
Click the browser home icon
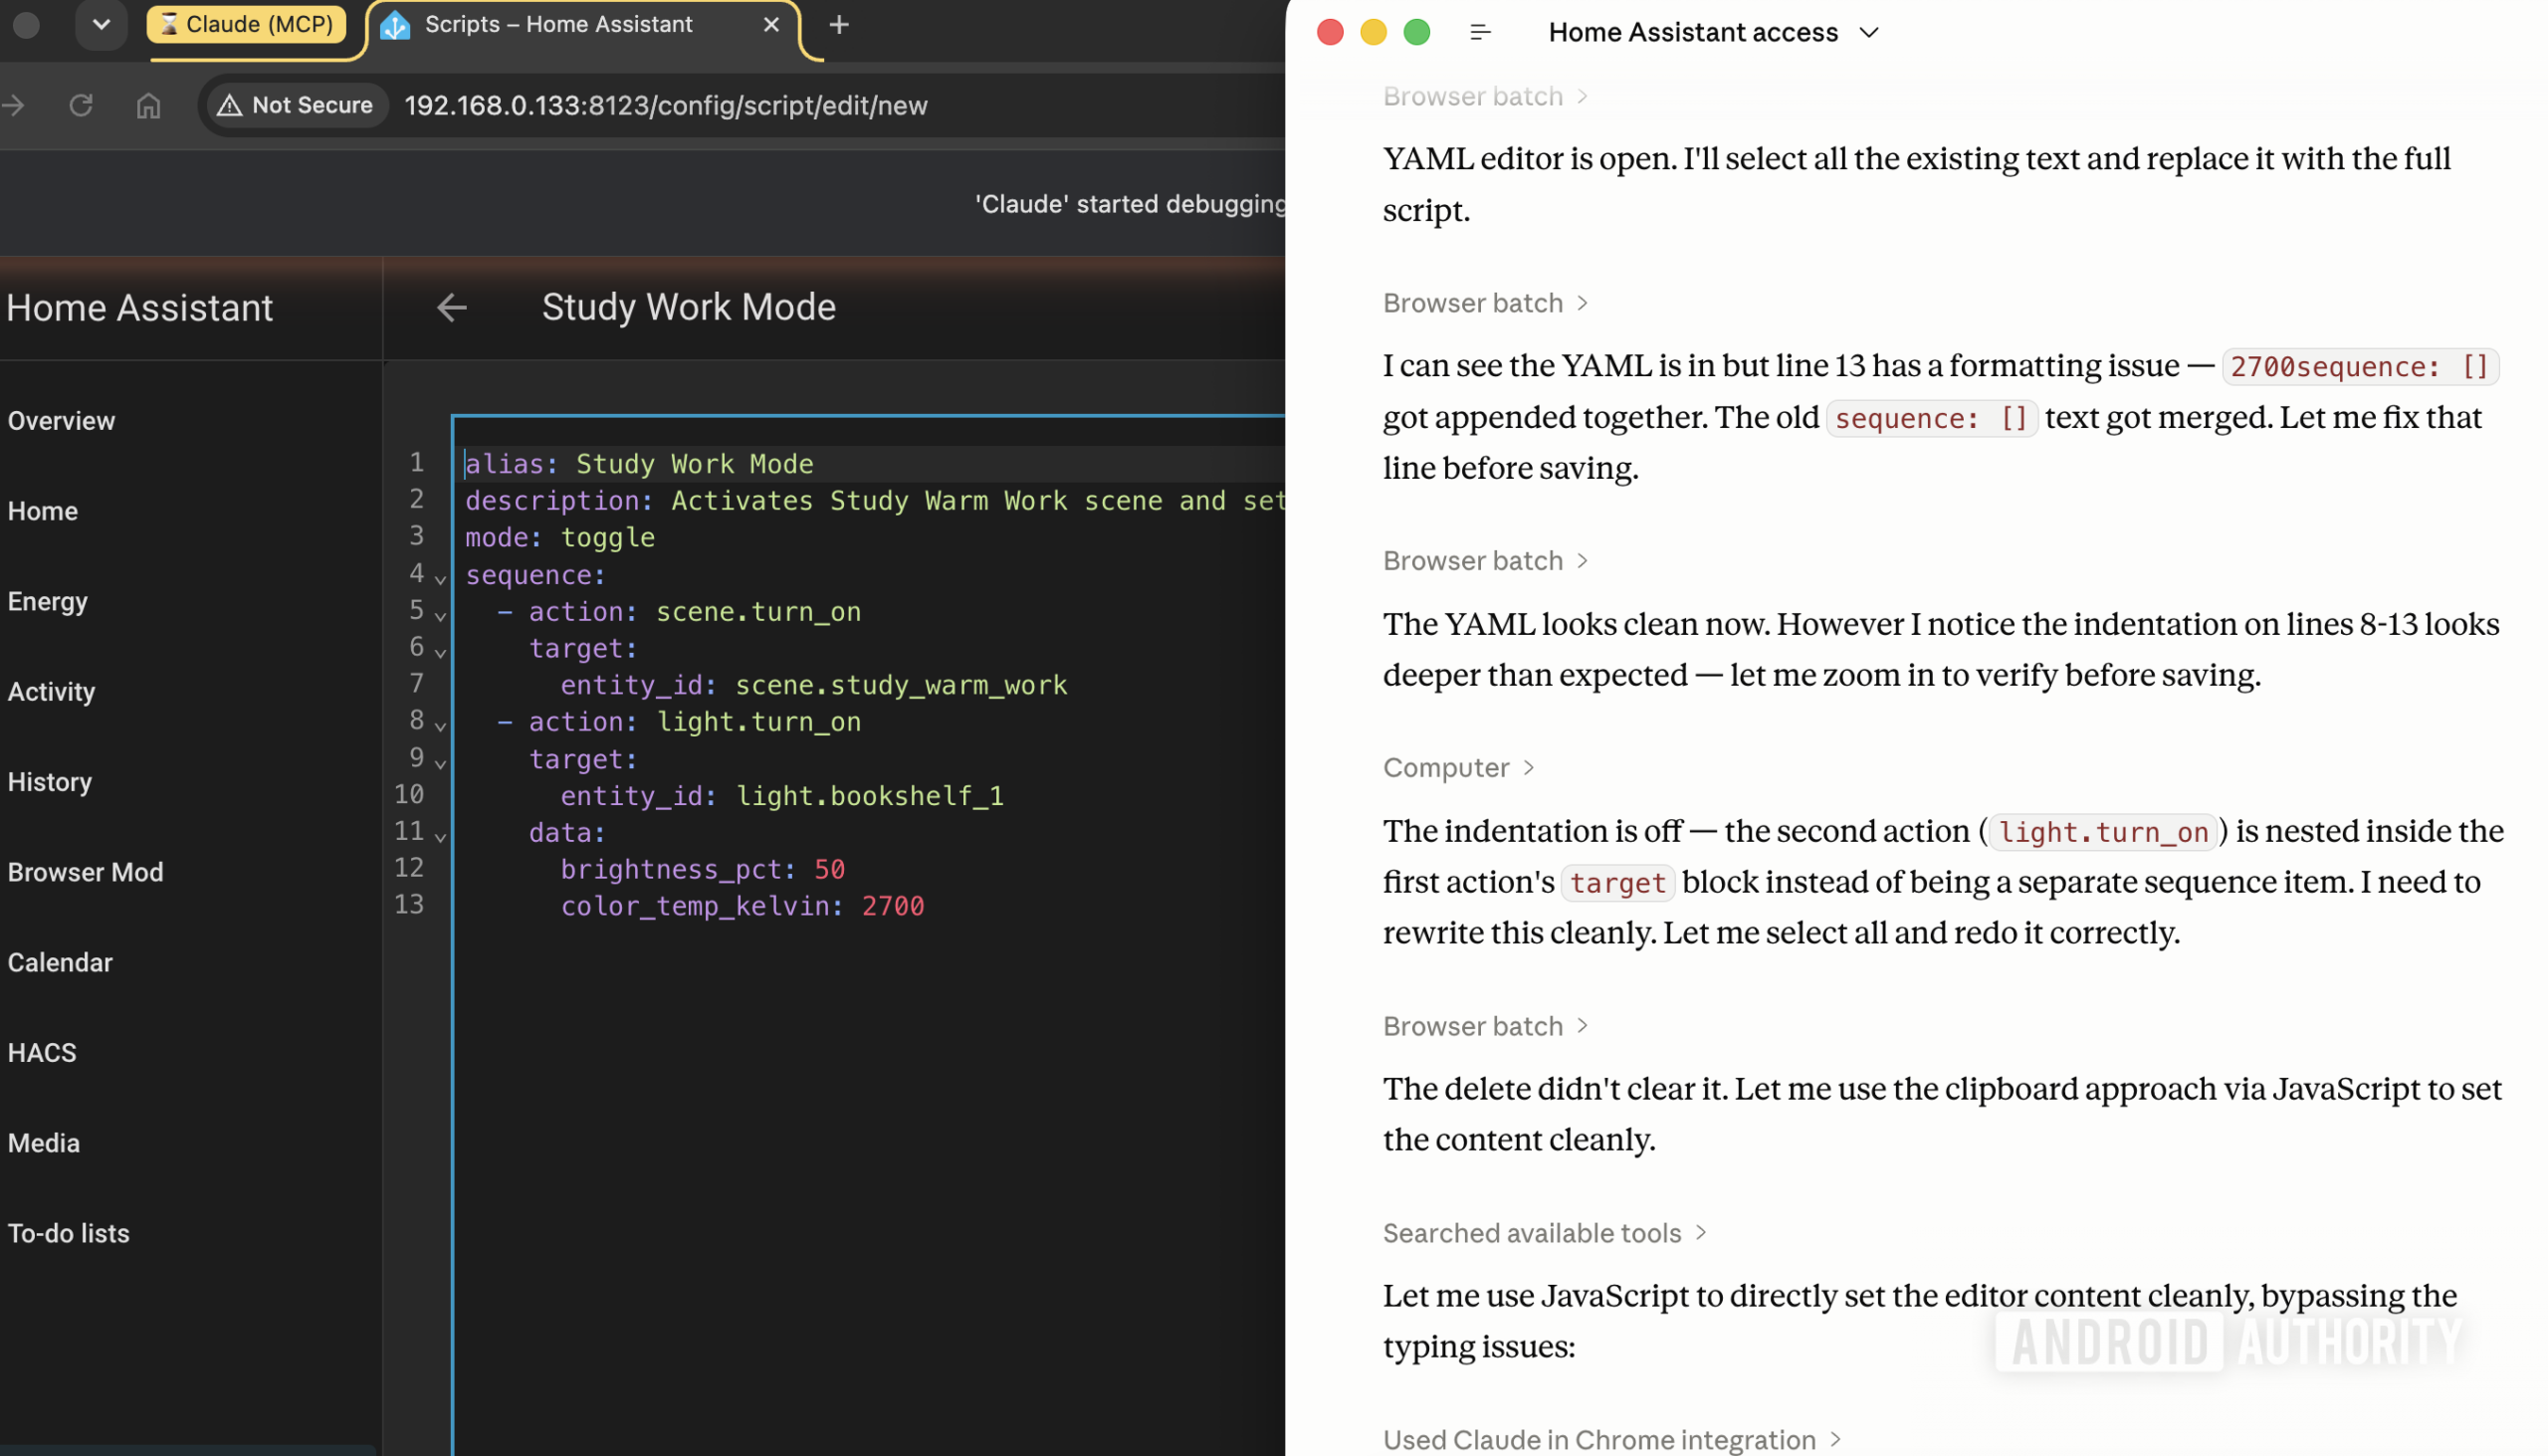click(148, 105)
